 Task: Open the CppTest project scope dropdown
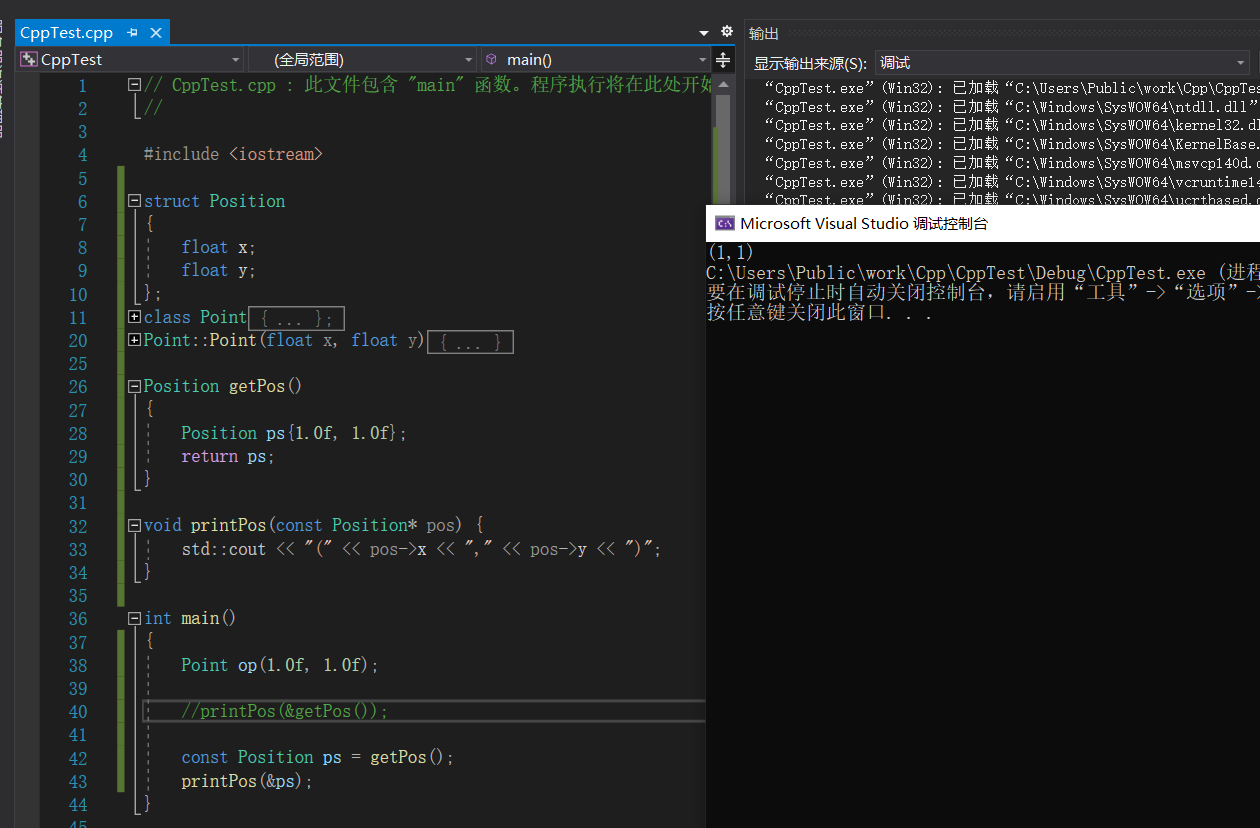coord(235,60)
